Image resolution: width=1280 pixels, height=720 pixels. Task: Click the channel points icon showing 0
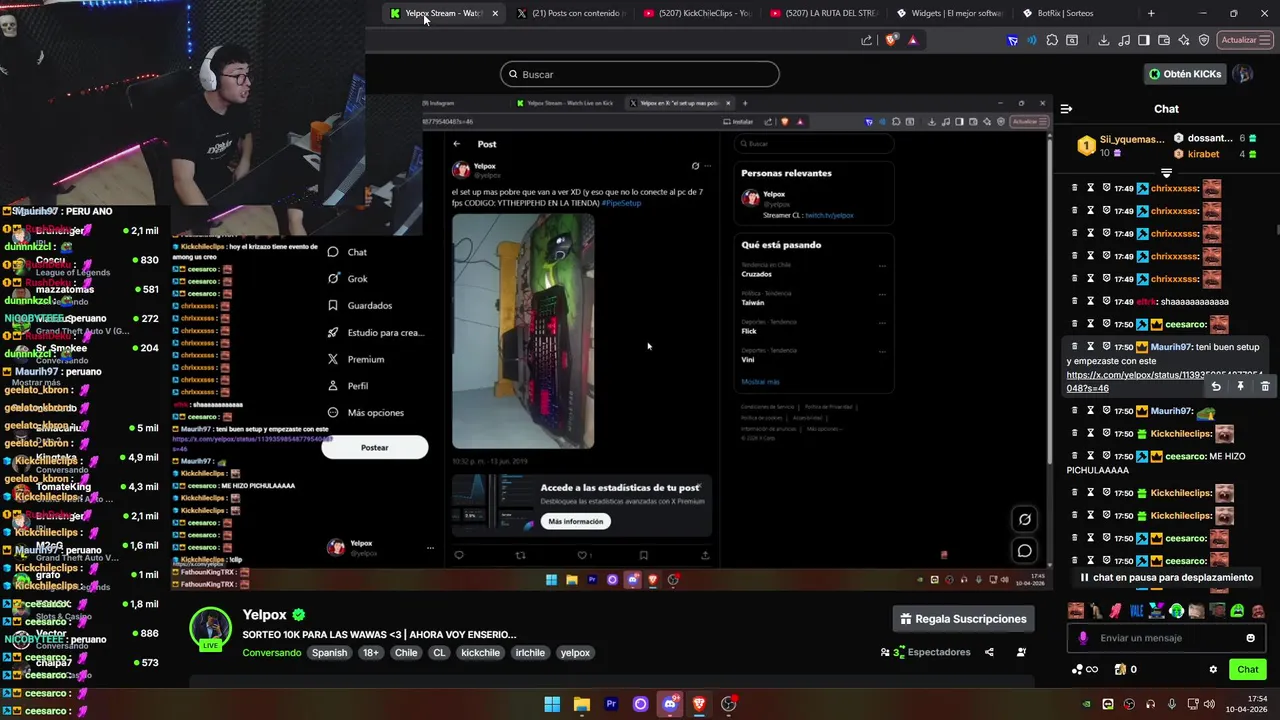point(1125,670)
